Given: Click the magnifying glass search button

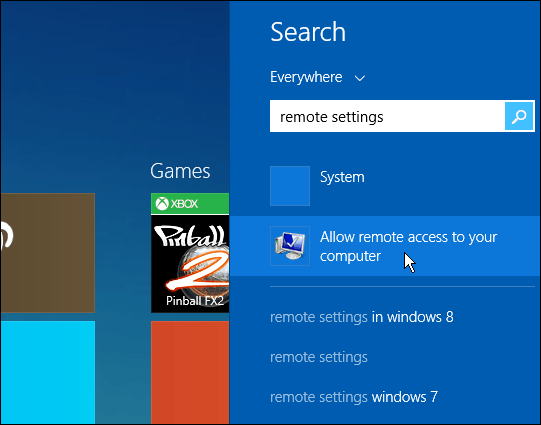Looking at the screenshot, I should point(519,116).
